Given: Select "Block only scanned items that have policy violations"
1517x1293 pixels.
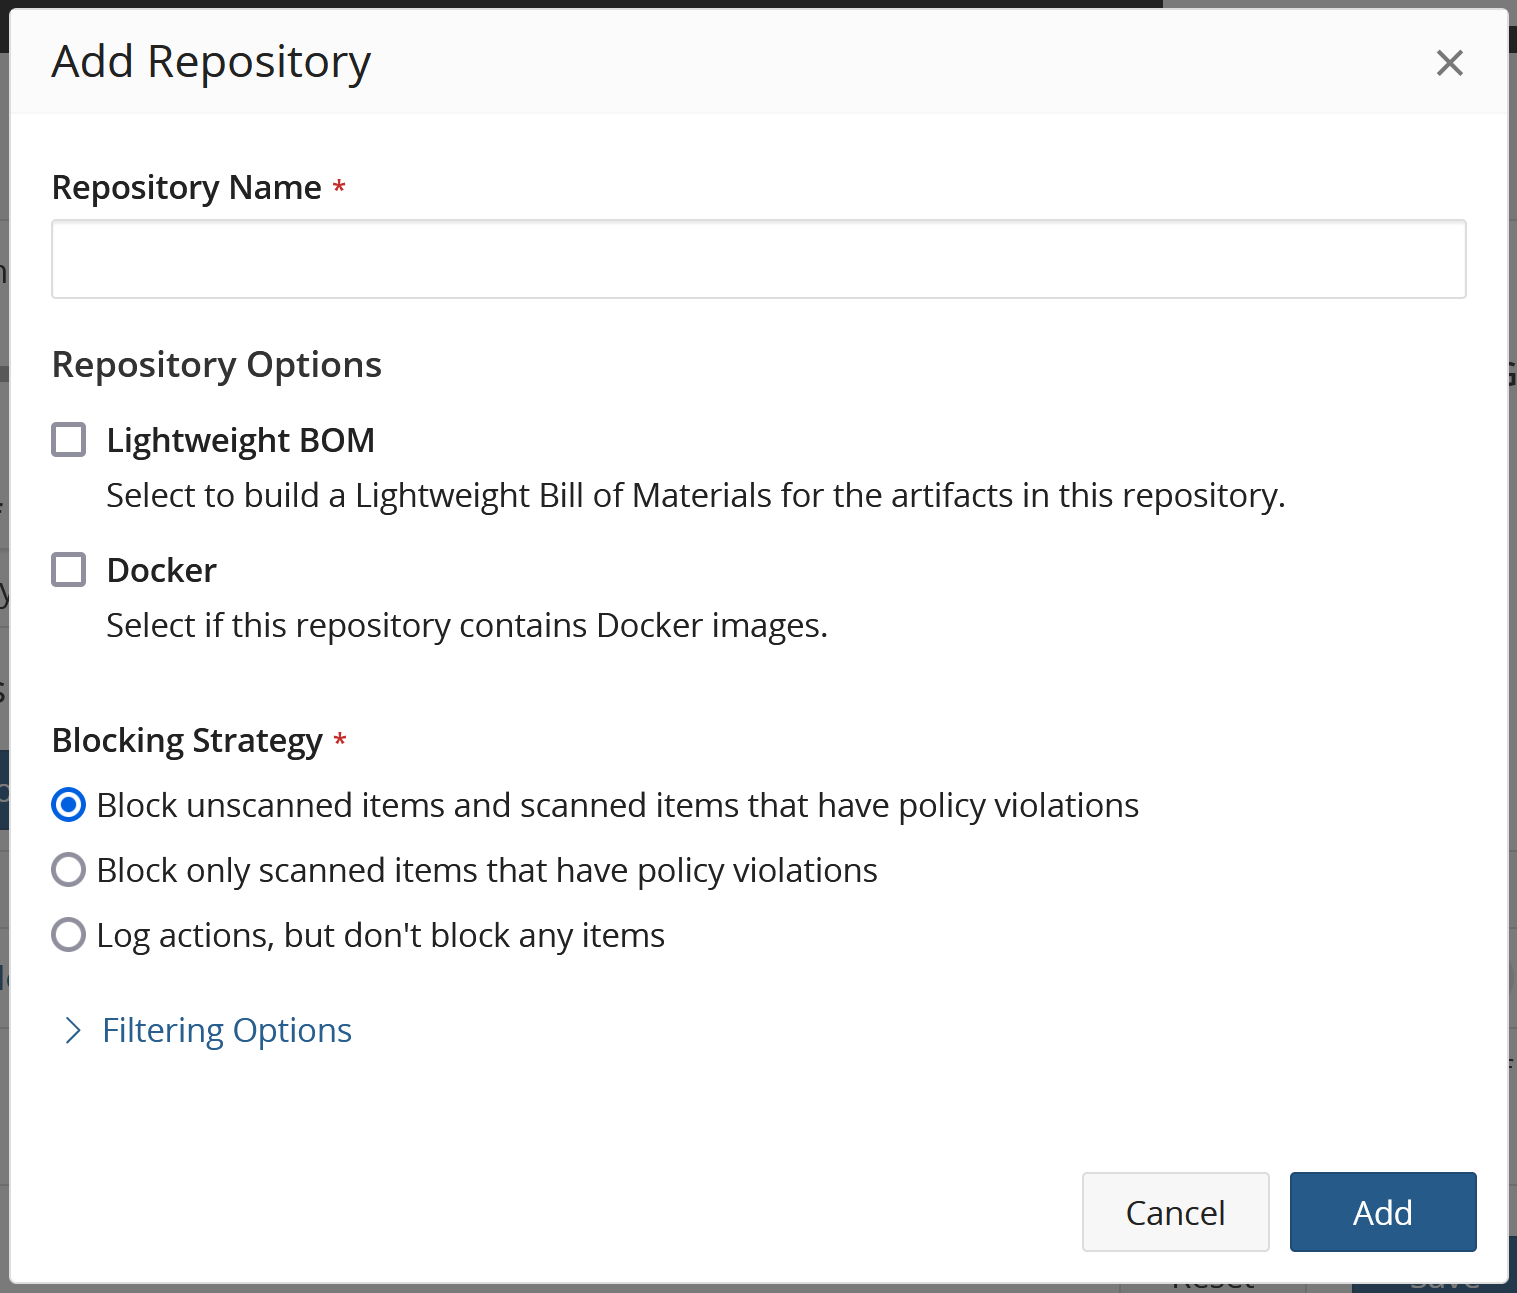Looking at the screenshot, I should pos(68,869).
